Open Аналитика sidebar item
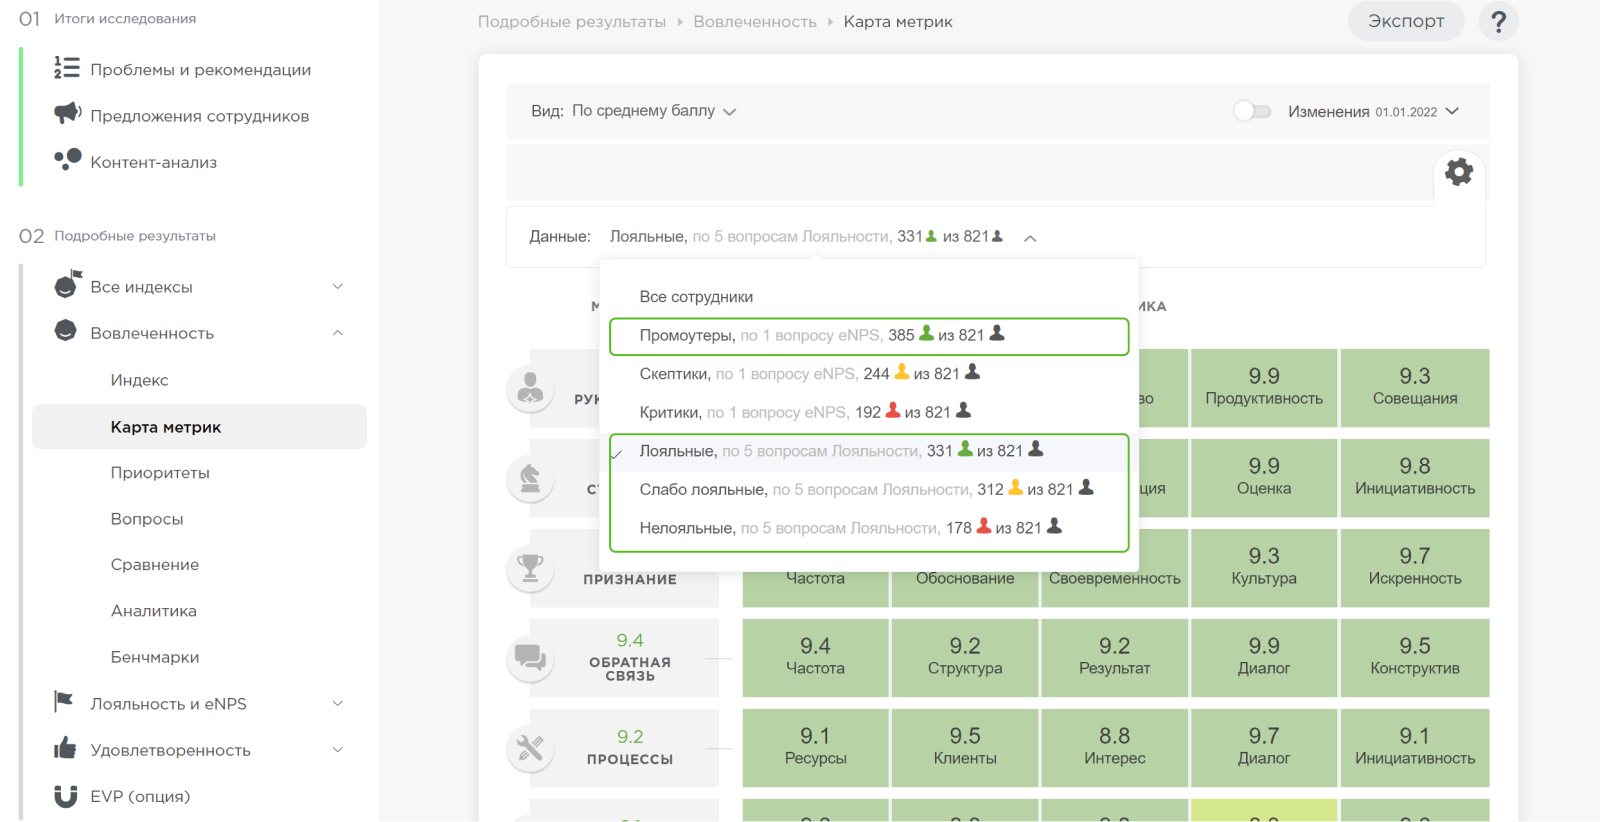This screenshot has width=1600, height=822. click(x=153, y=611)
